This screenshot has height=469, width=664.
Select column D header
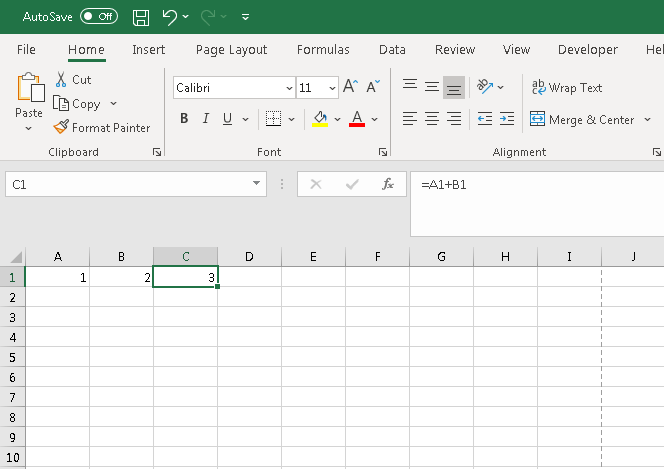[249, 257]
